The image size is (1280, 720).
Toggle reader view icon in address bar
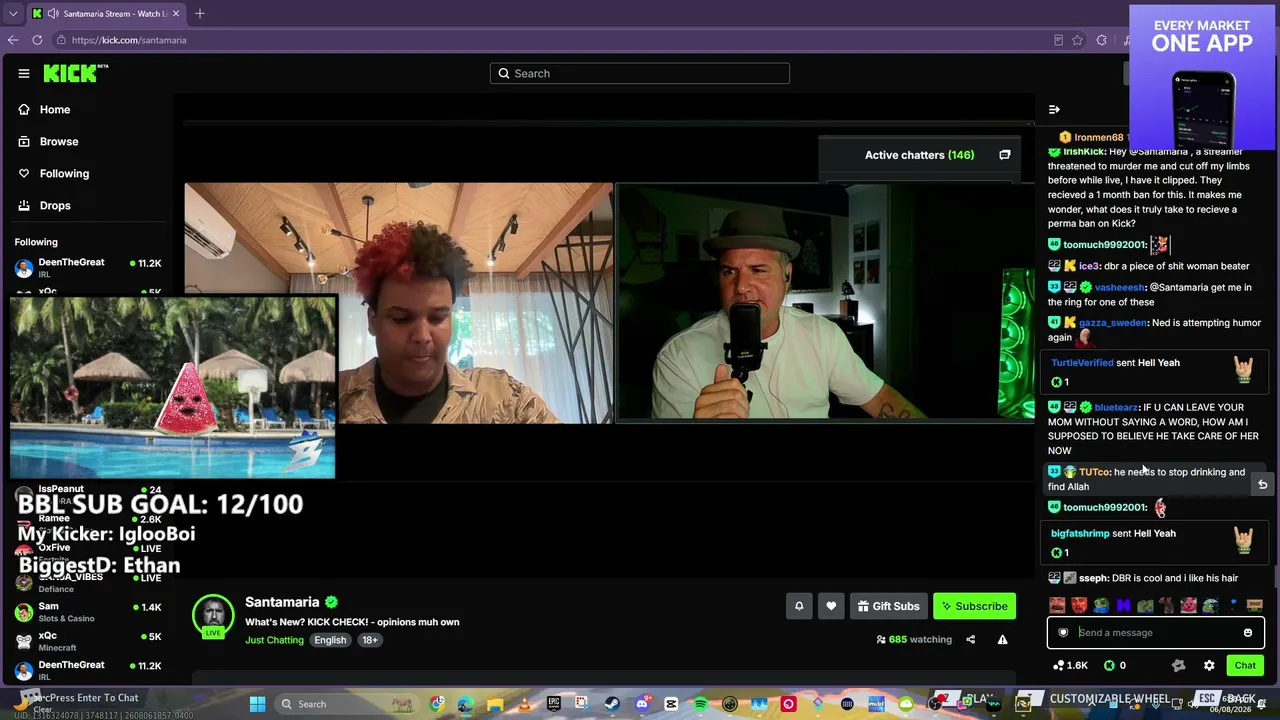1058,40
